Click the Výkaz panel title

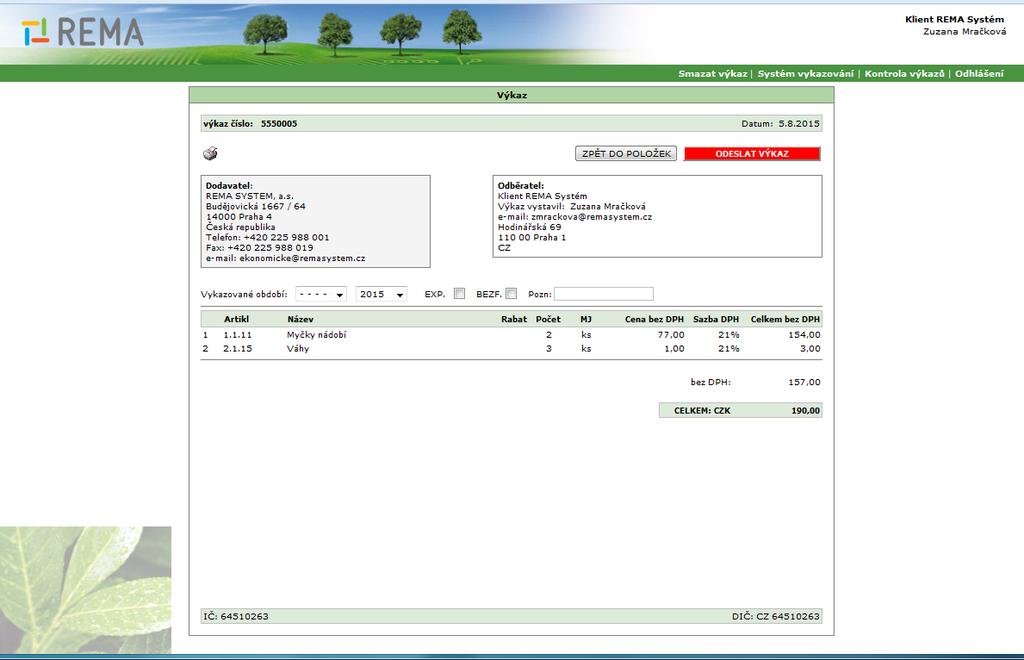tap(512, 95)
